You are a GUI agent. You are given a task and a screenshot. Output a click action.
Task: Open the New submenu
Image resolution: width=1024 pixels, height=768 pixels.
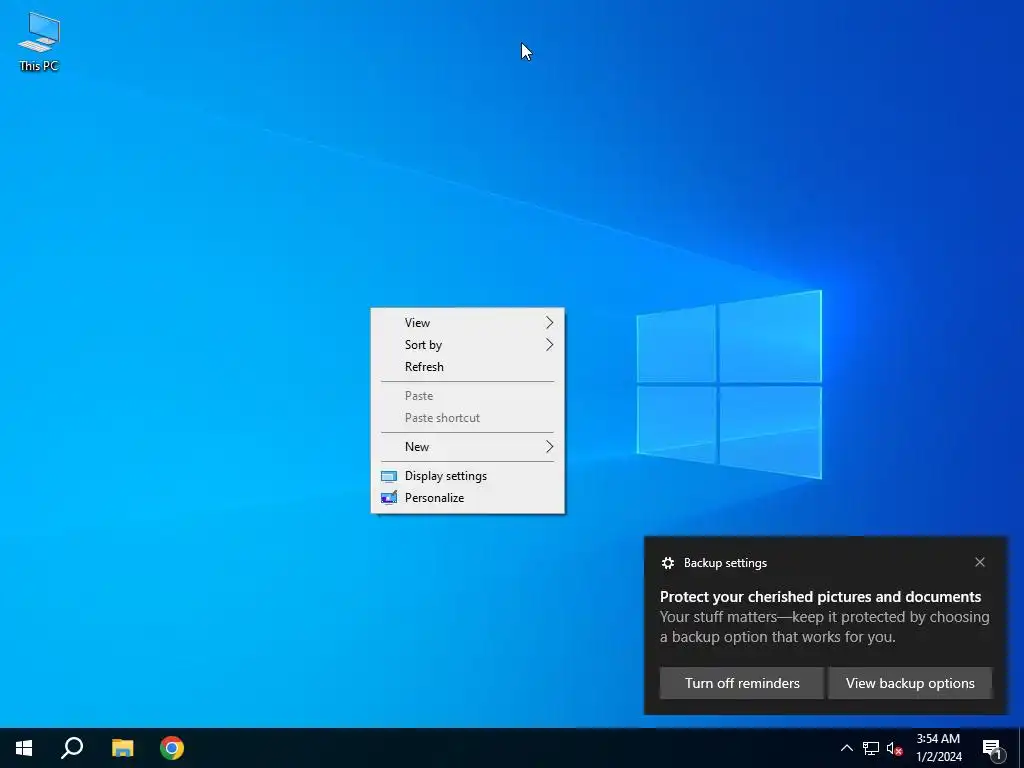[468, 447]
